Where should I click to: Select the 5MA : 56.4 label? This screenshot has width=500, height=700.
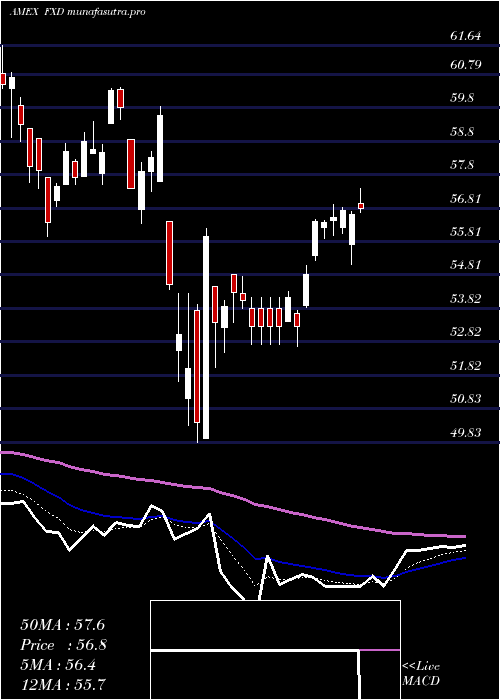60,665
